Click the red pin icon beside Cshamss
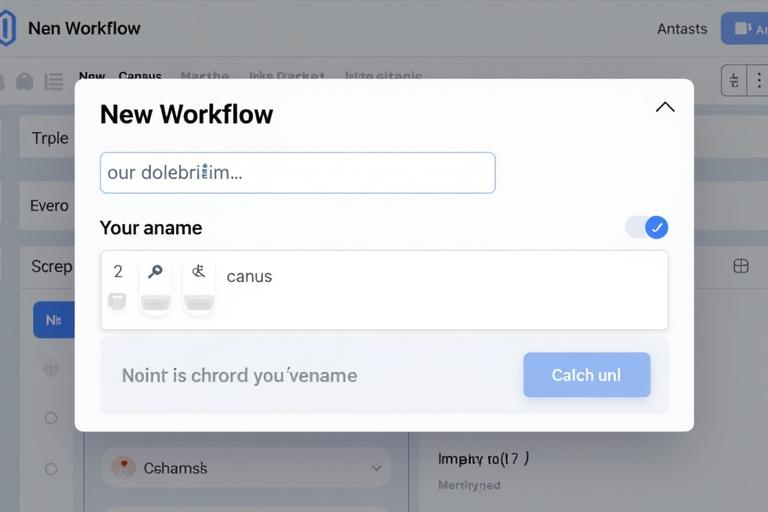The width and height of the screenshot is (768, 512). click(x=123, y=467)
